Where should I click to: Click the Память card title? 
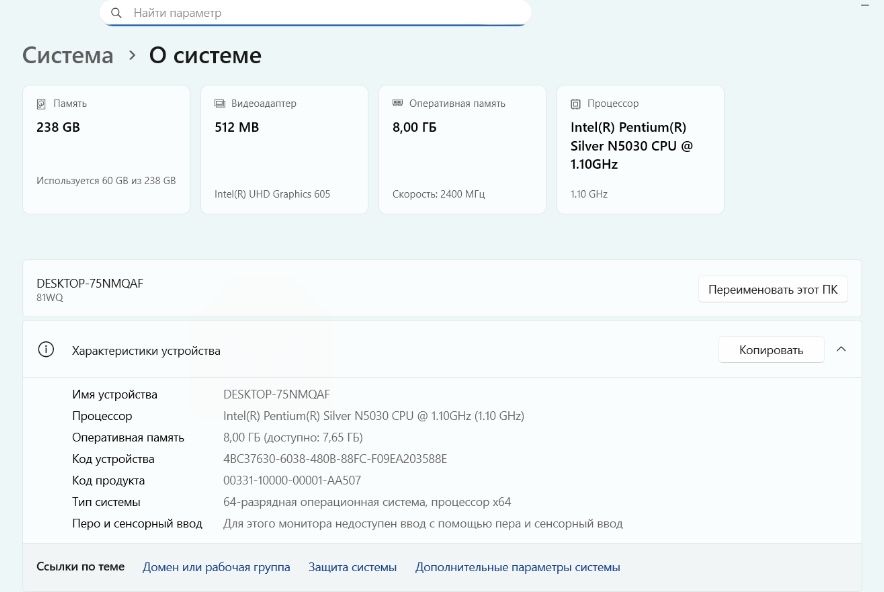[70, 103]
